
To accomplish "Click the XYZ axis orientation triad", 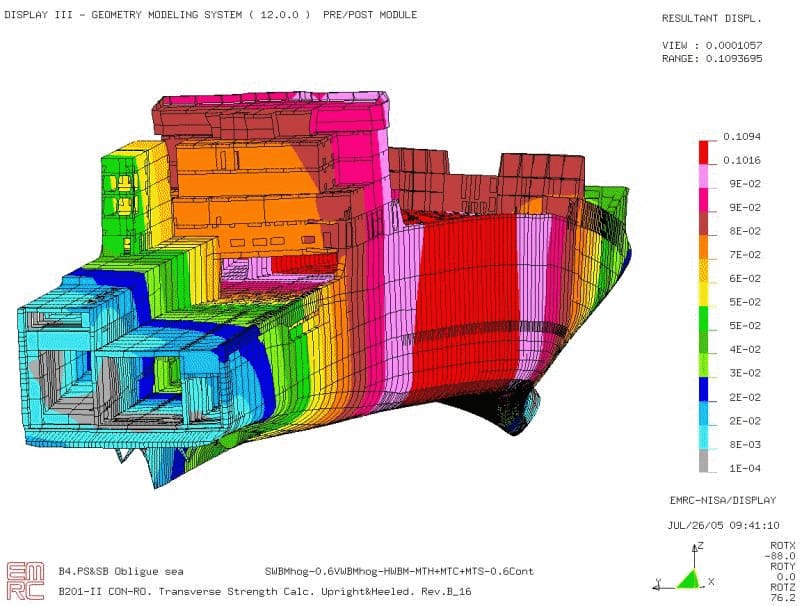I will tap(684, 567).
